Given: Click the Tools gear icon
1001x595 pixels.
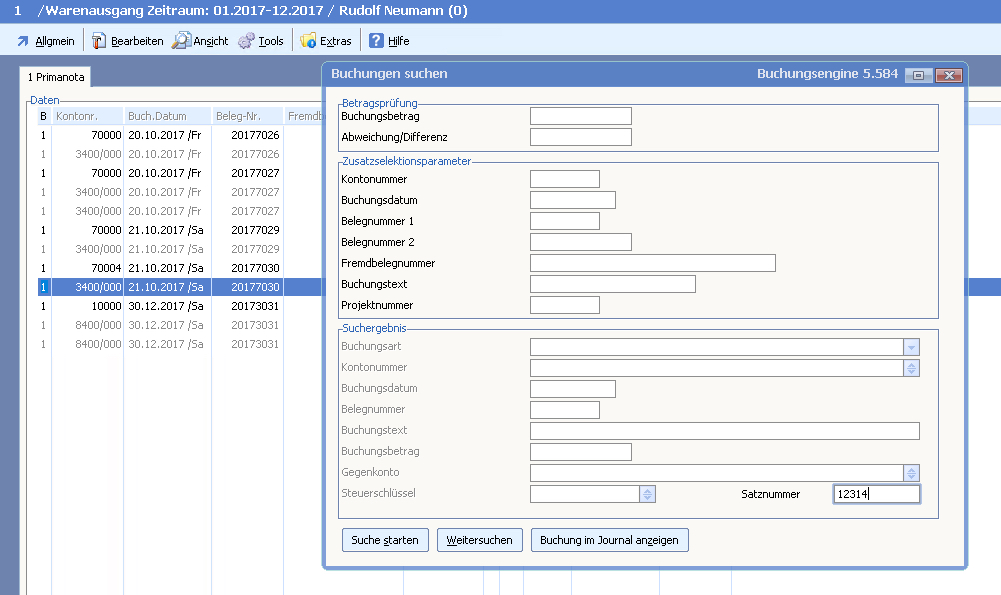Looking at the screenshot, I should point(246,41).
